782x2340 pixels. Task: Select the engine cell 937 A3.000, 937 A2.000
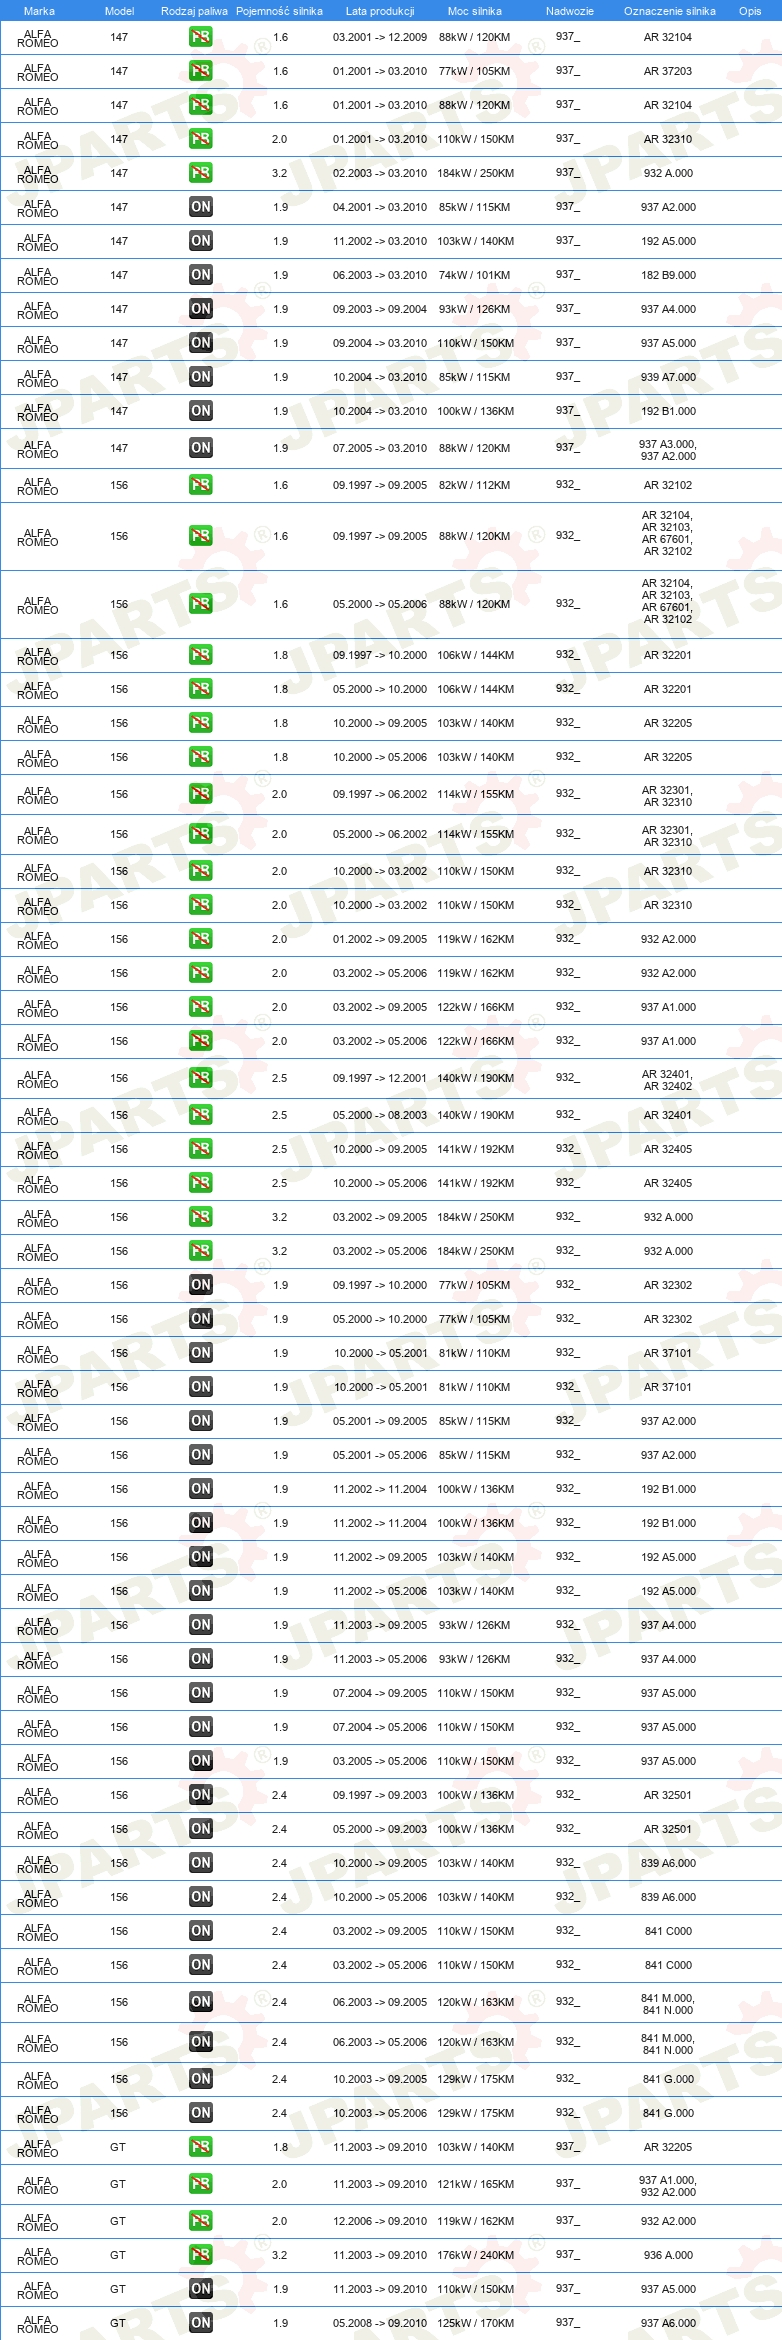pos(668,450)
